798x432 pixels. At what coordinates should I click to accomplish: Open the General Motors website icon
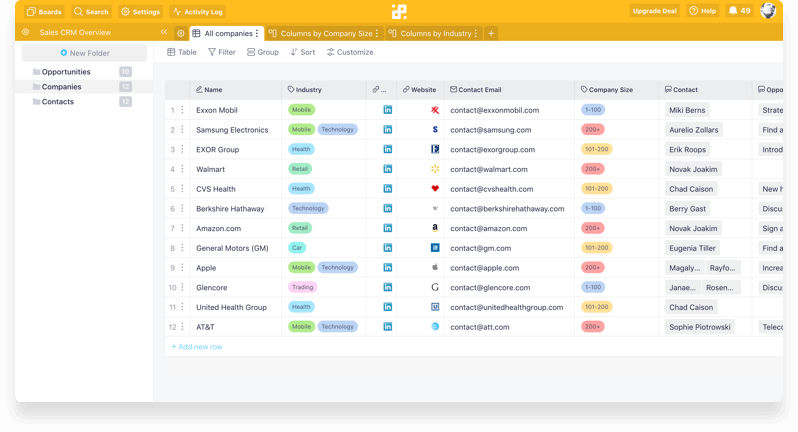click(435, 248)
